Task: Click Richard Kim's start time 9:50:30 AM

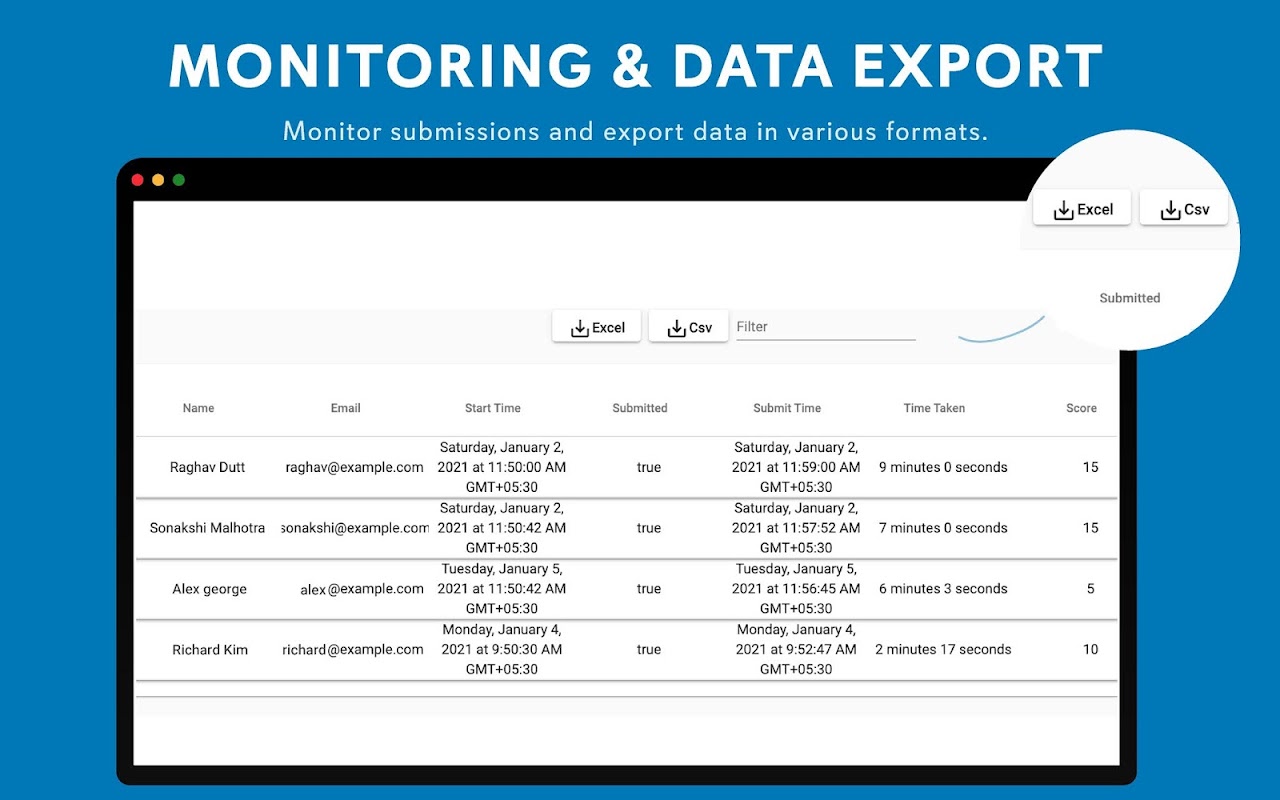Action: coord(502,649)
